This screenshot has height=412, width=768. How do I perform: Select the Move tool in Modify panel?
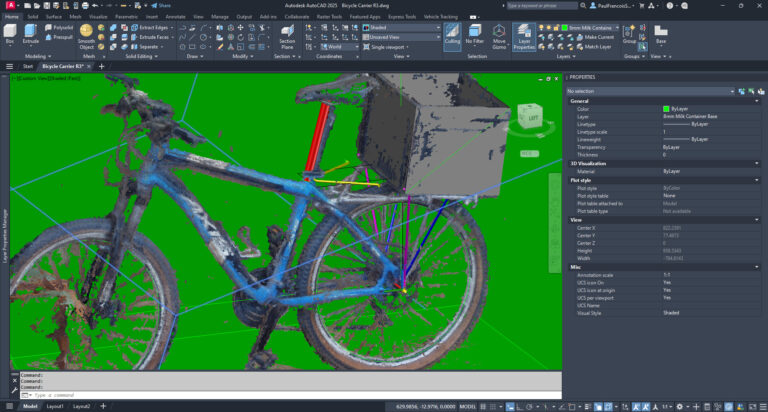(240, 28)
